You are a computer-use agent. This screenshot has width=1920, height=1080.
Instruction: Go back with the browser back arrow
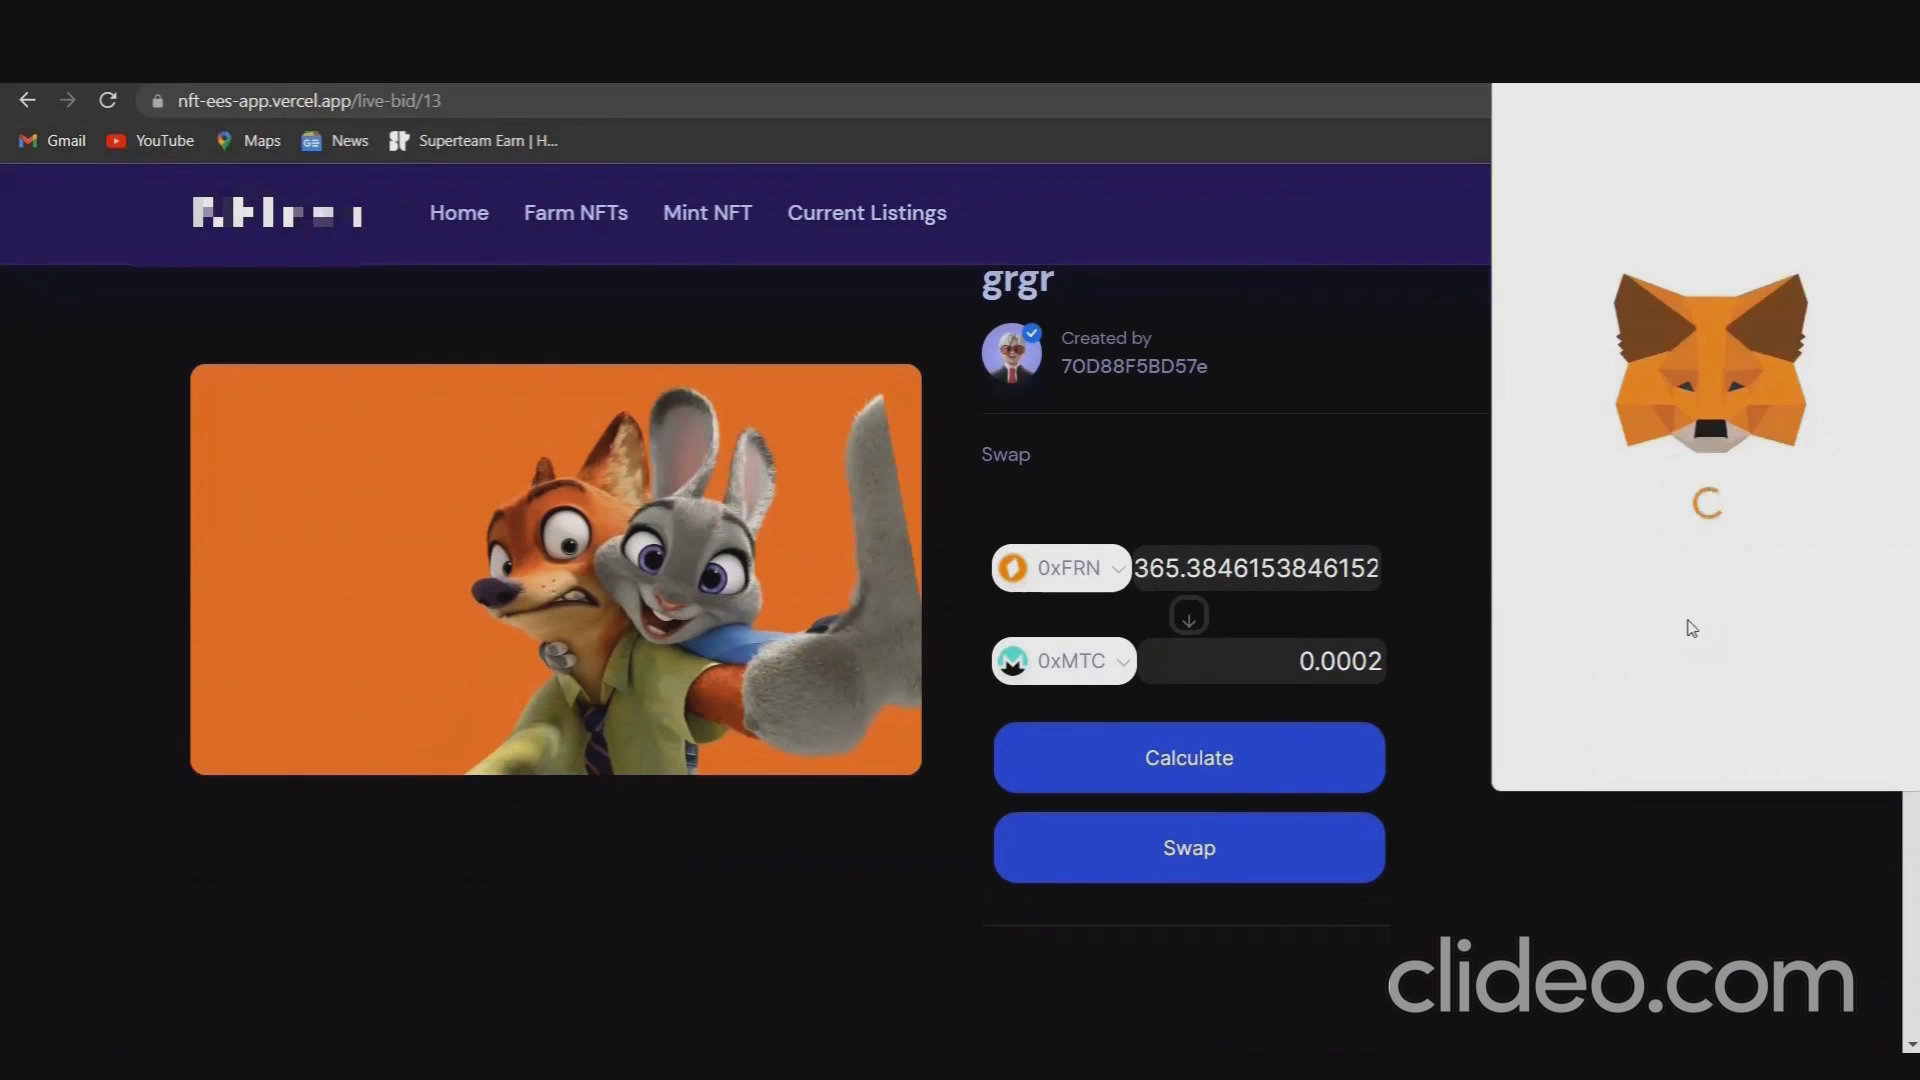(x=27, y=100)
